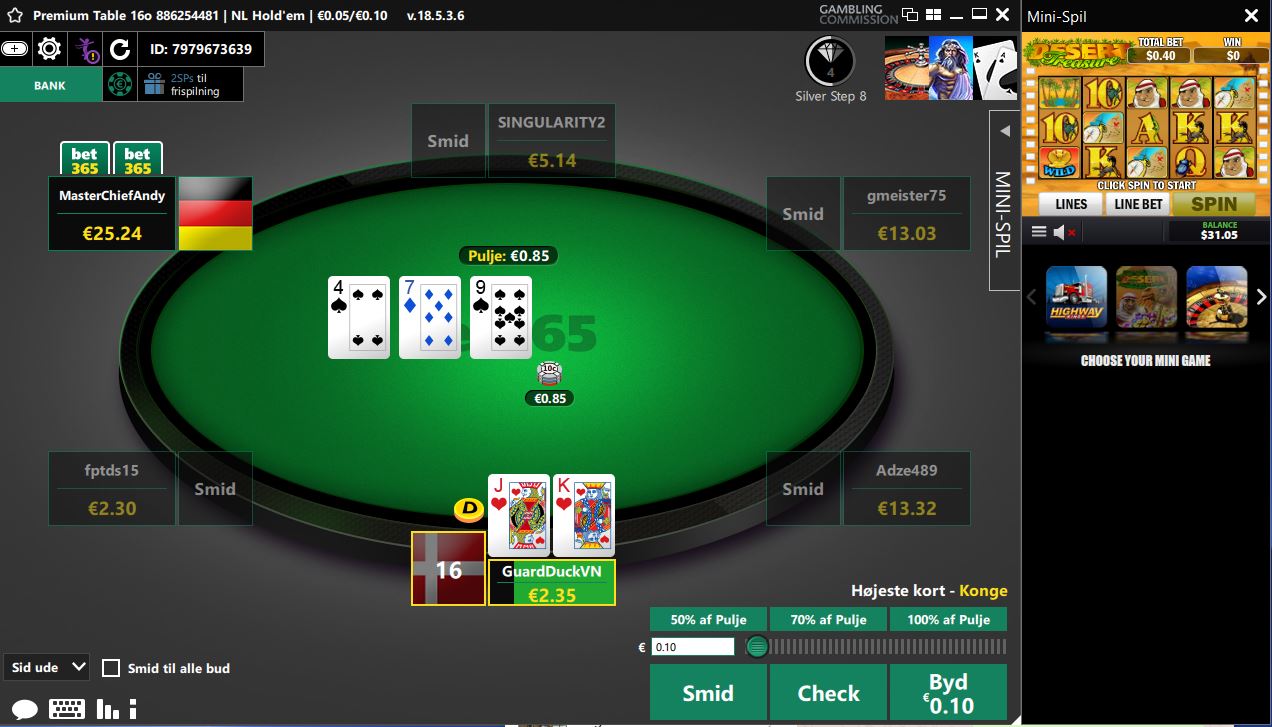Screen dimensions: 1272x727
Task: Show the statistics bar chart icon
Action: 107,709
